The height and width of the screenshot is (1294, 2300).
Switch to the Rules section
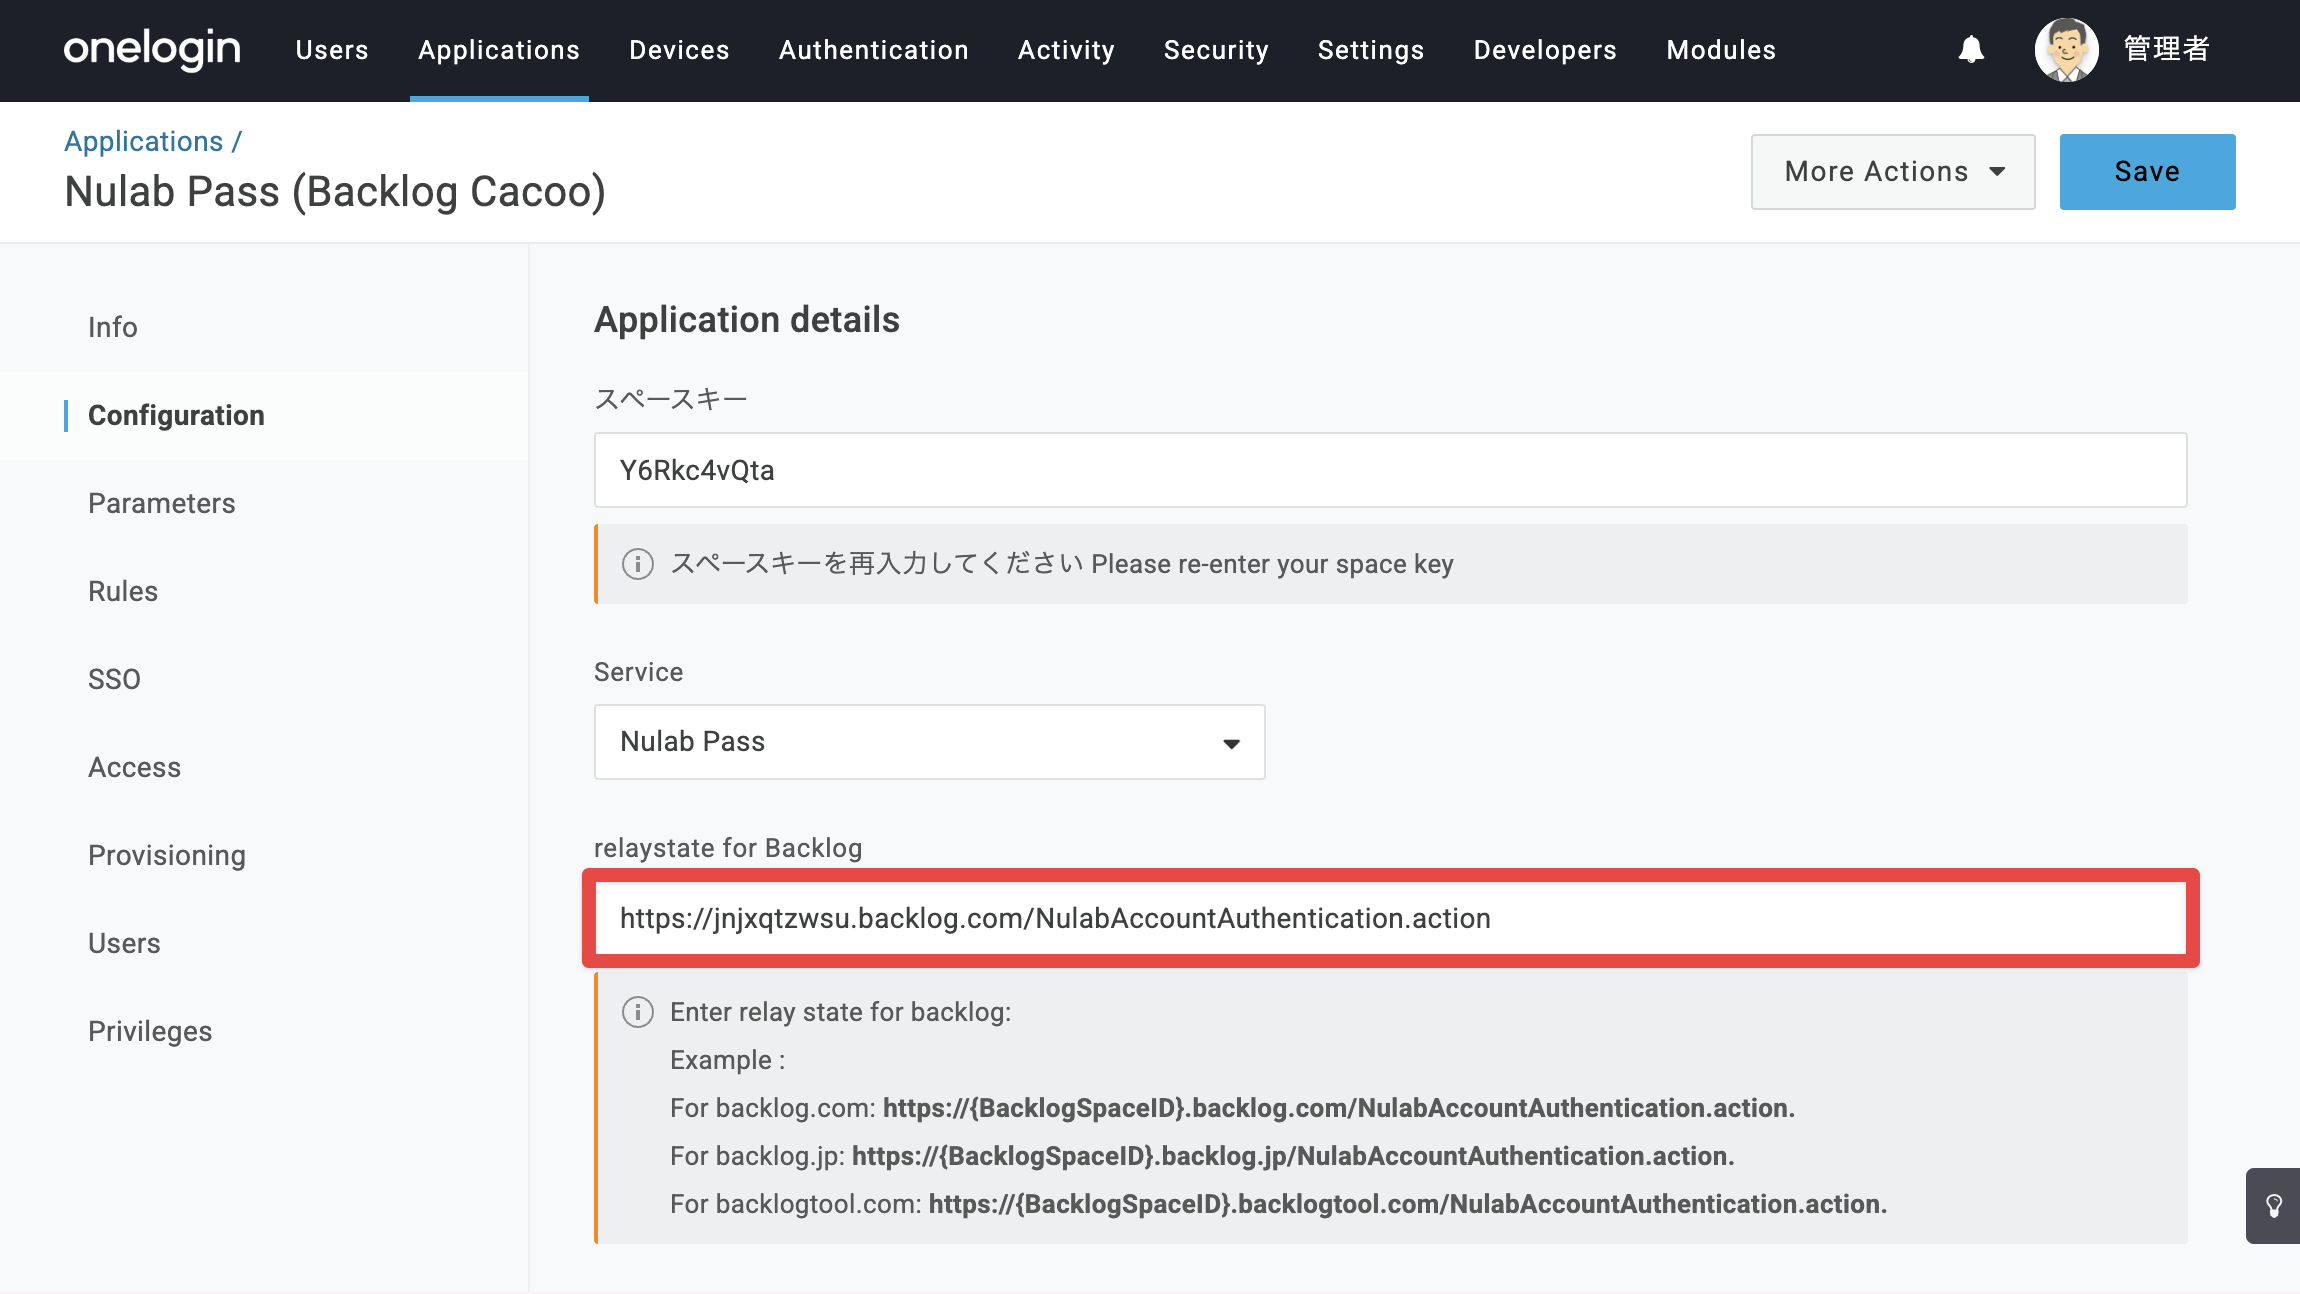[123, 591]
